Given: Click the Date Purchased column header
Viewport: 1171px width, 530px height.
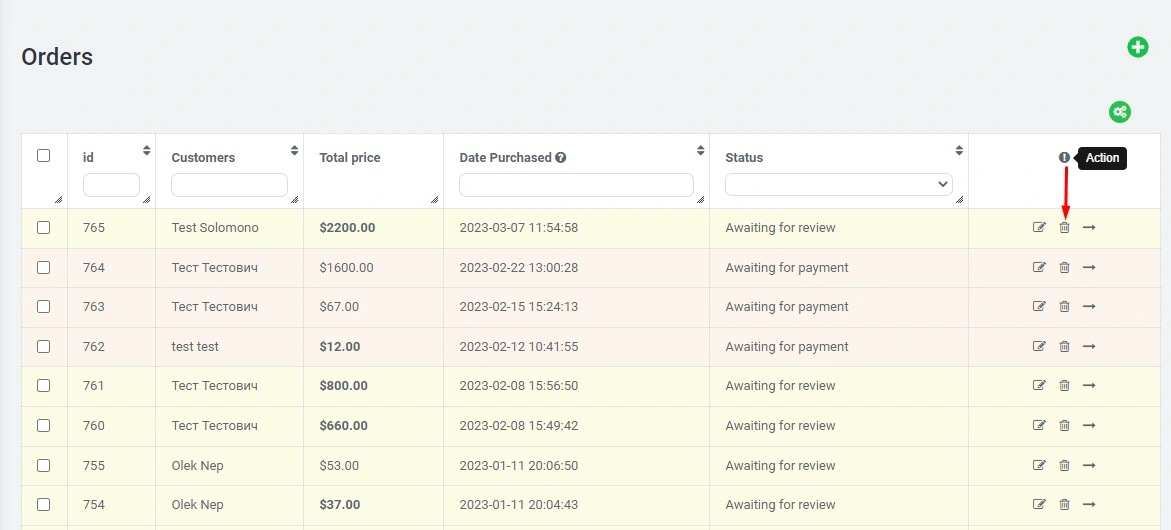Looking at the screenshot, I should [505, 158].
